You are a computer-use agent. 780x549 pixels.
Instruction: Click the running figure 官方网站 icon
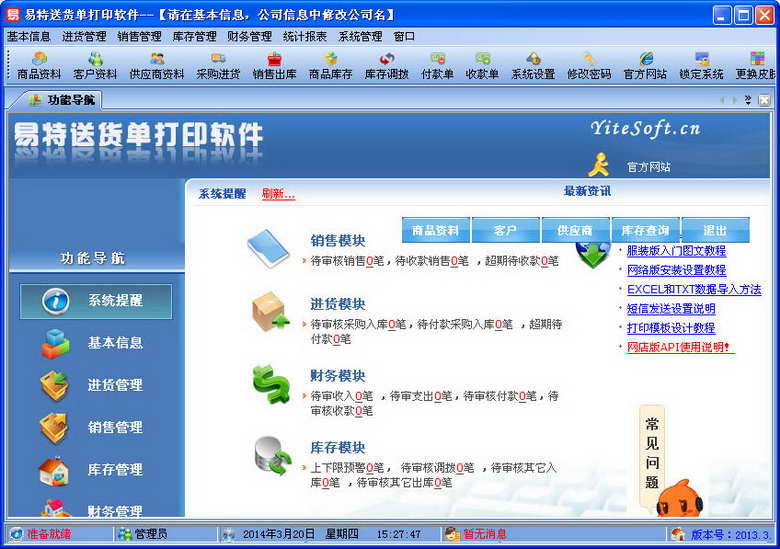pos(599,165)
